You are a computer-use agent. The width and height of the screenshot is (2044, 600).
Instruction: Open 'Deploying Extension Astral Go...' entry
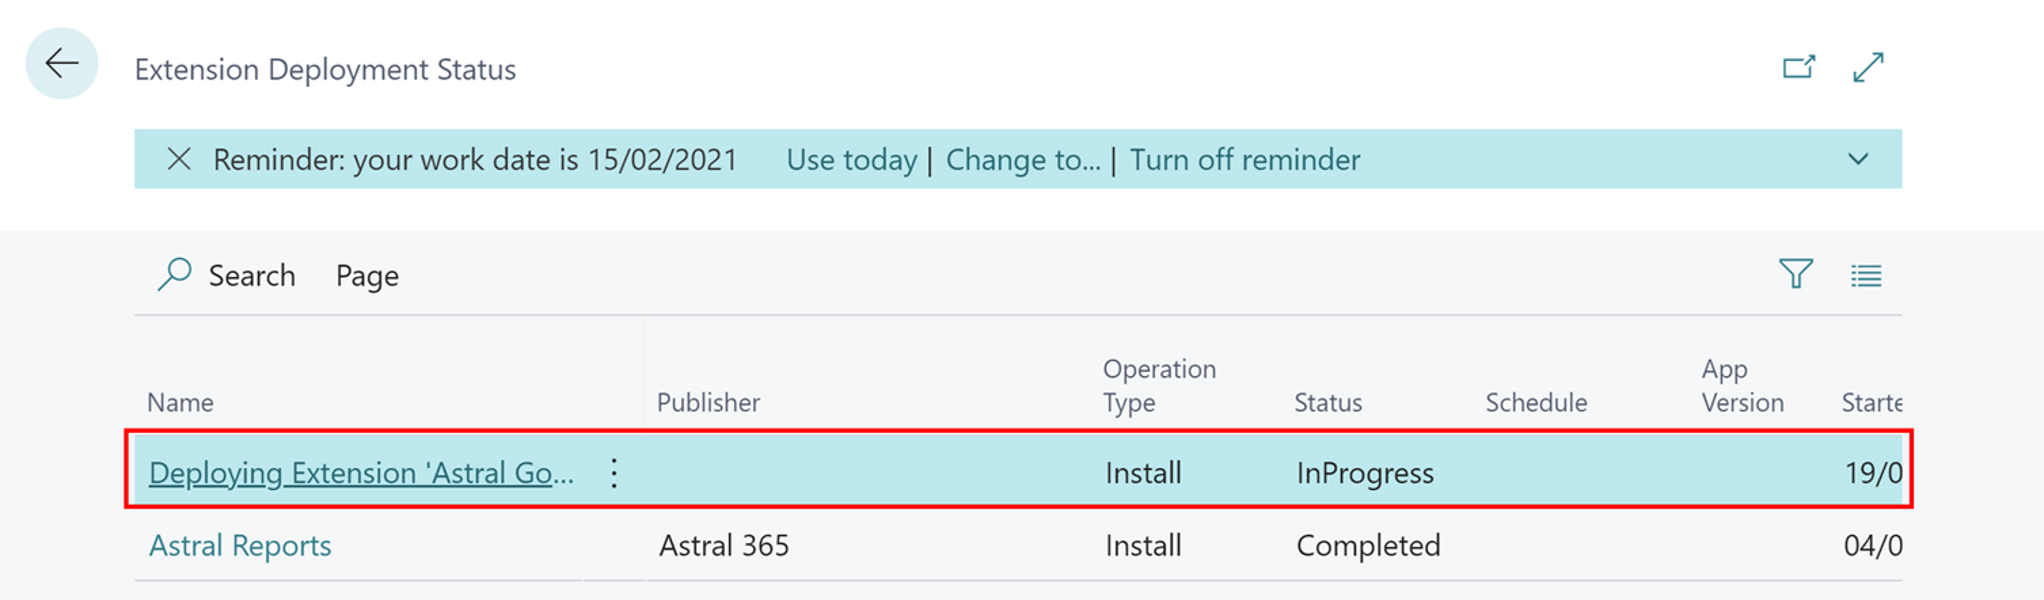[361, 472]
